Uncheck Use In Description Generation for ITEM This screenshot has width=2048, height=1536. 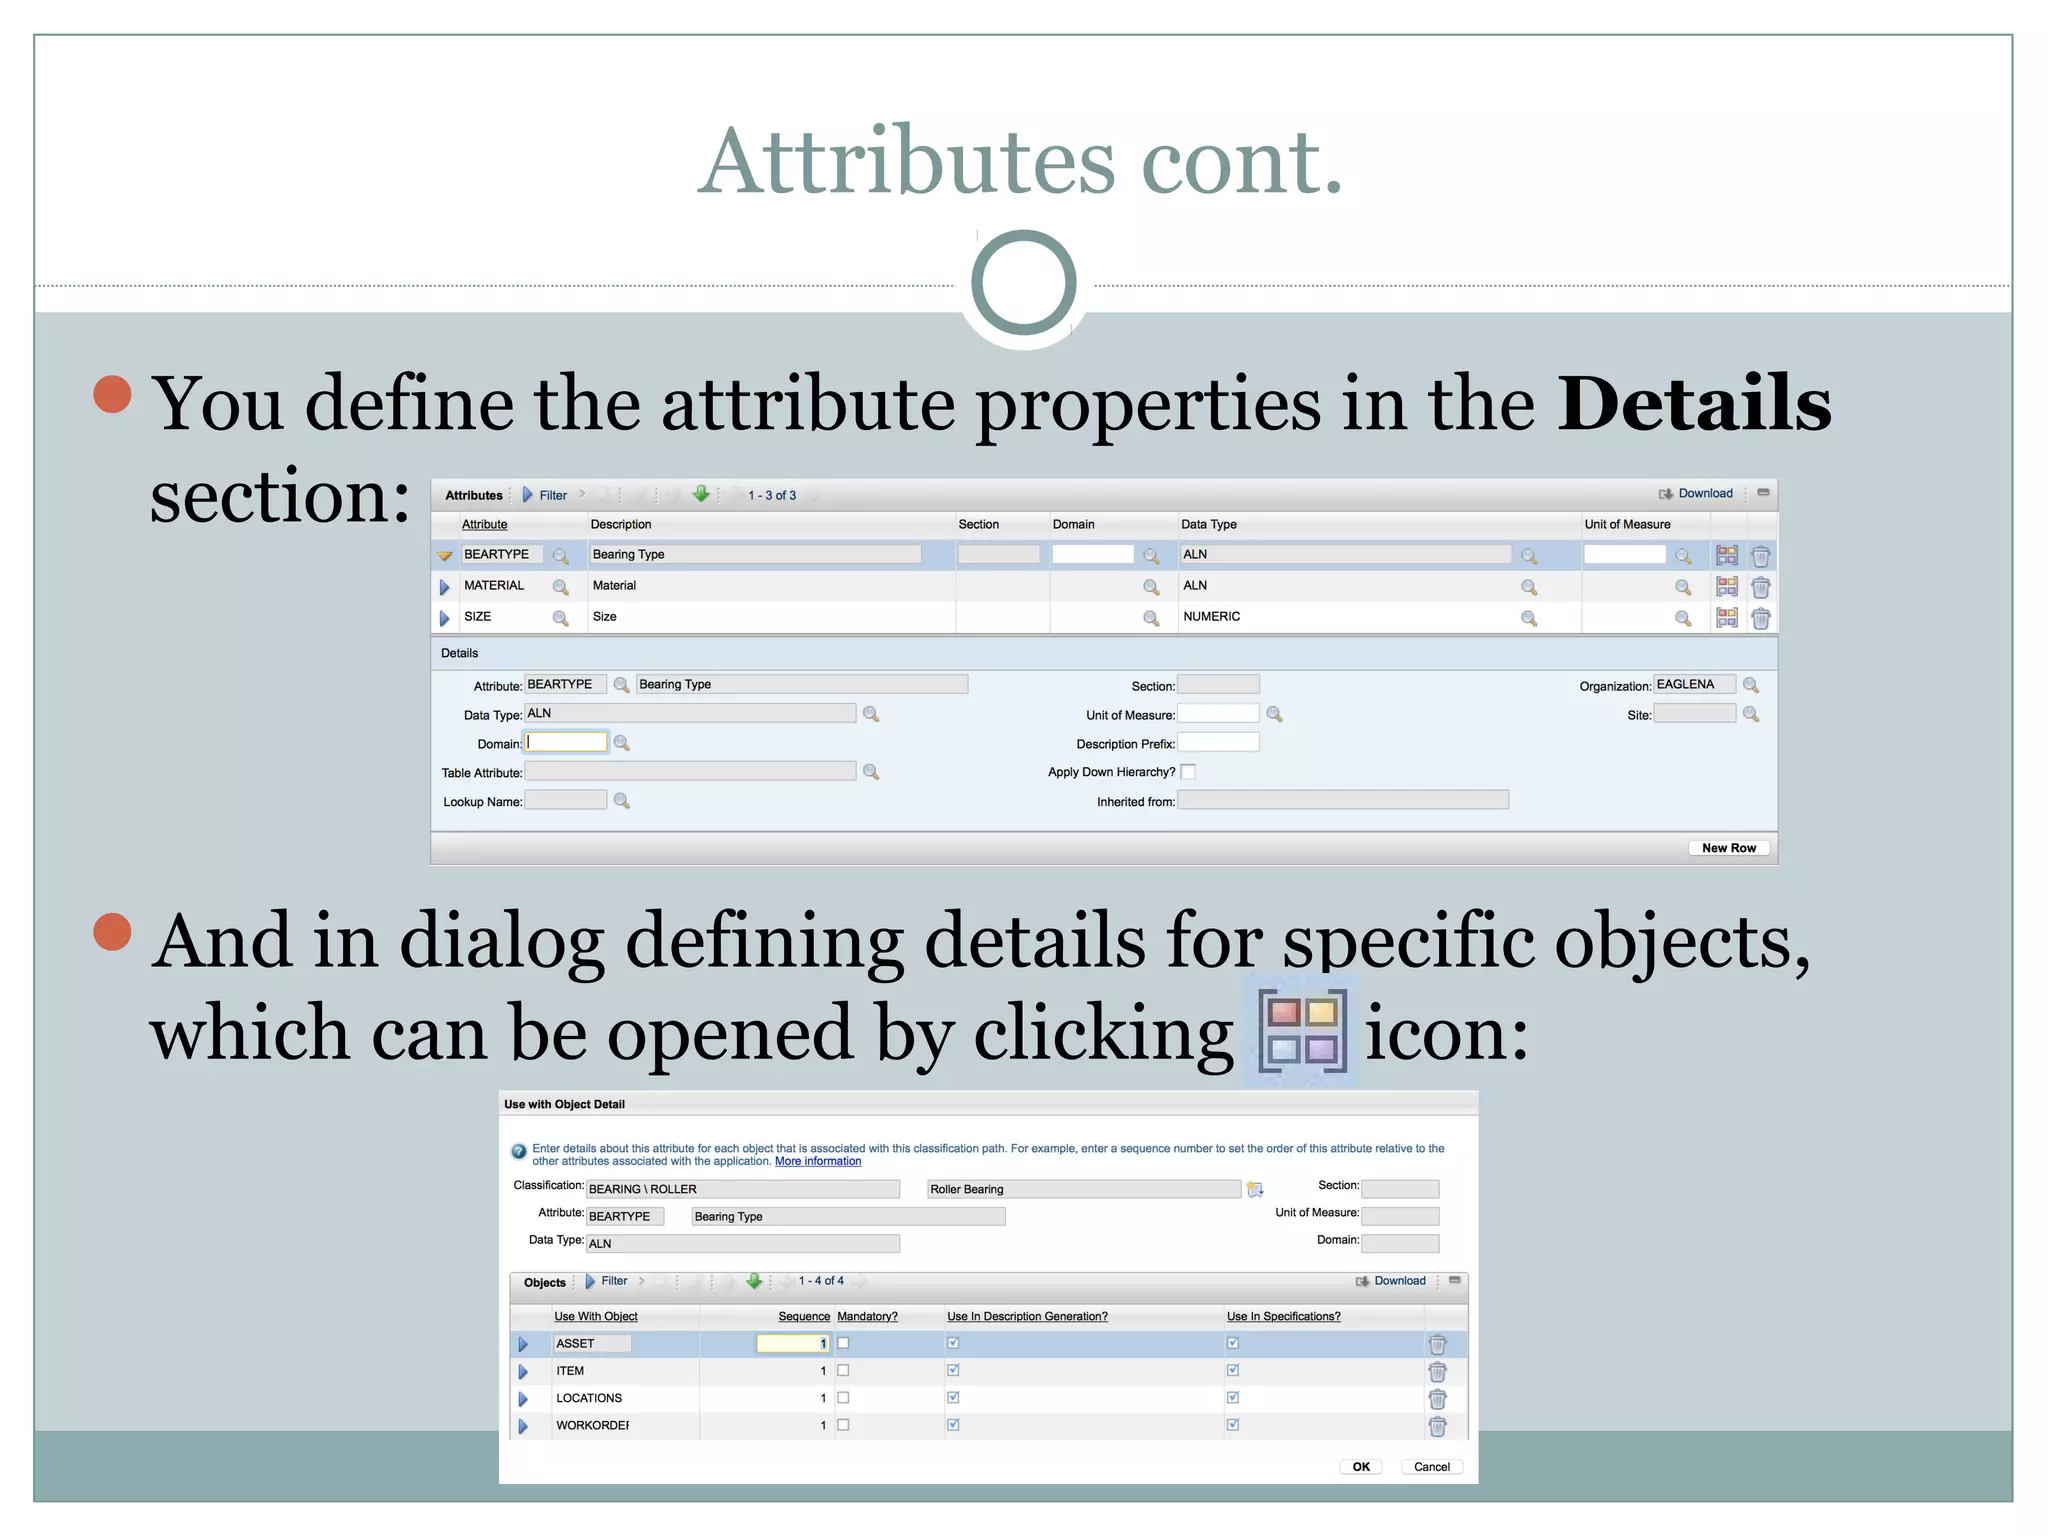[x=953, y=1370]
